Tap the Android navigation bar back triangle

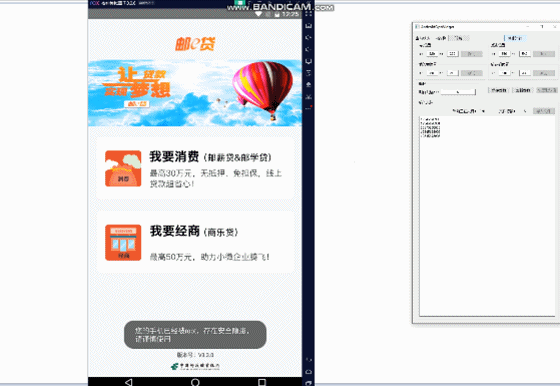[x=129, y=382]
